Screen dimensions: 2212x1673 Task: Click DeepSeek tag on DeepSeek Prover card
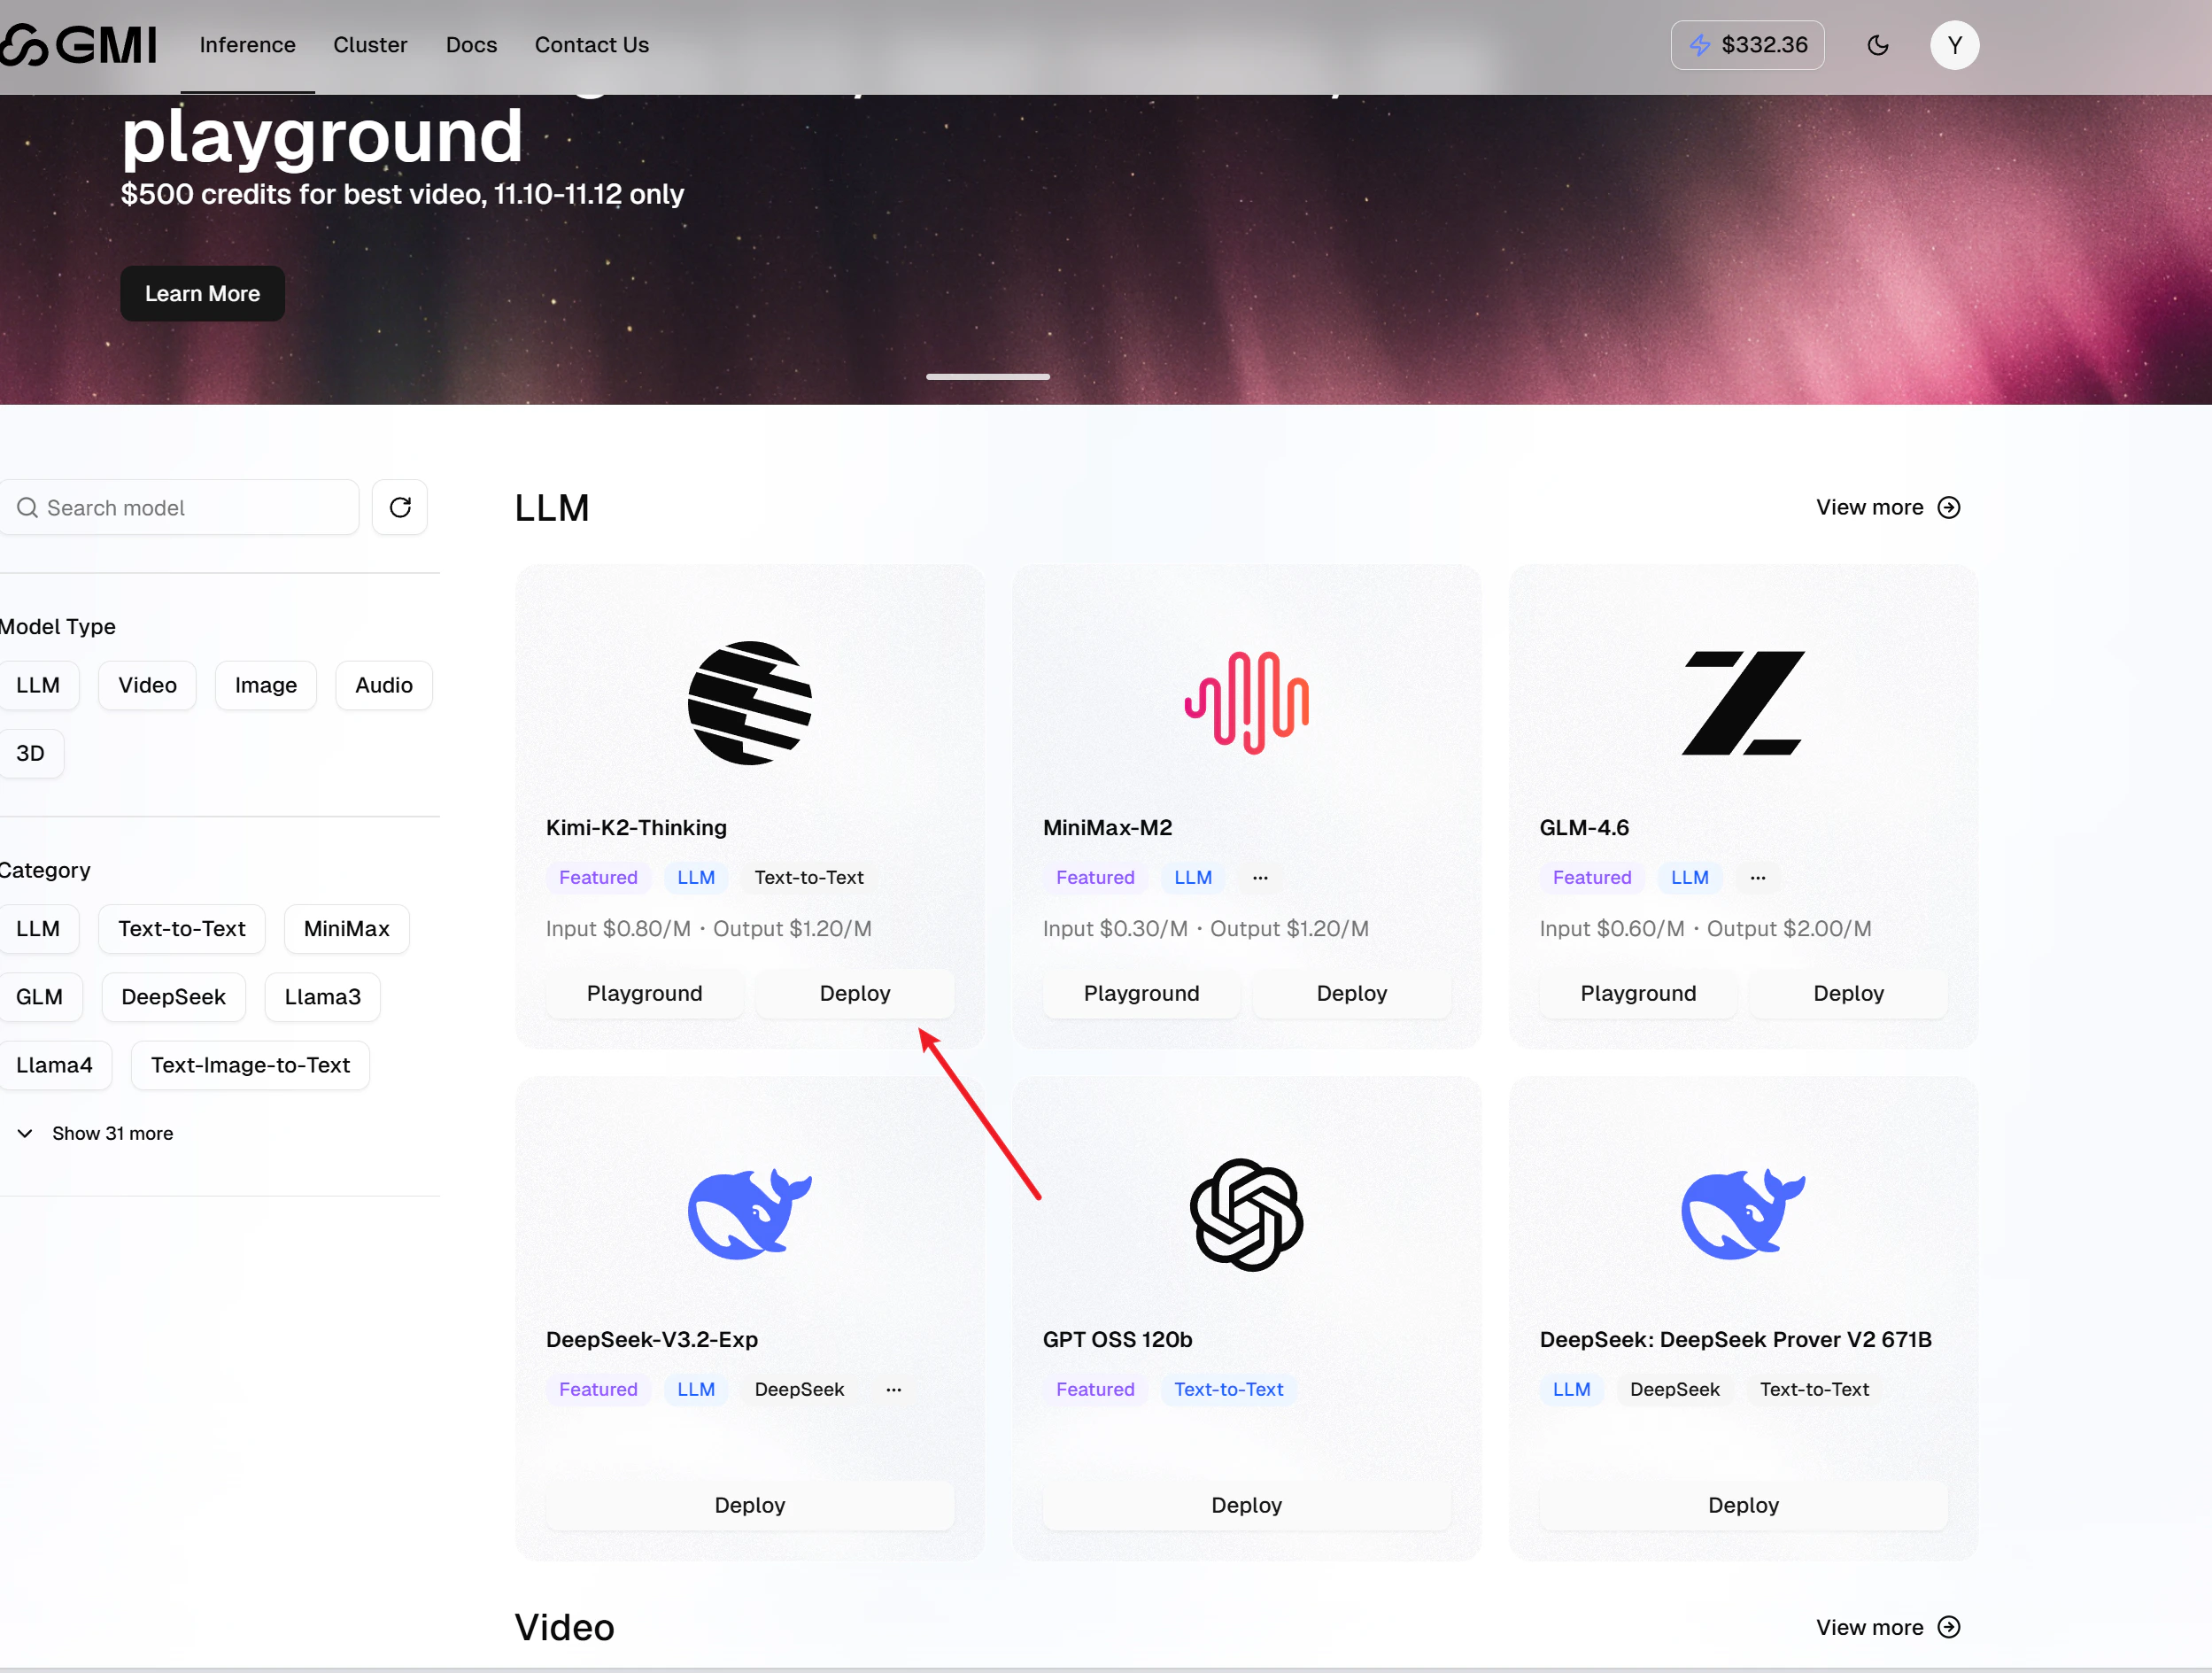[1674, 1389]
